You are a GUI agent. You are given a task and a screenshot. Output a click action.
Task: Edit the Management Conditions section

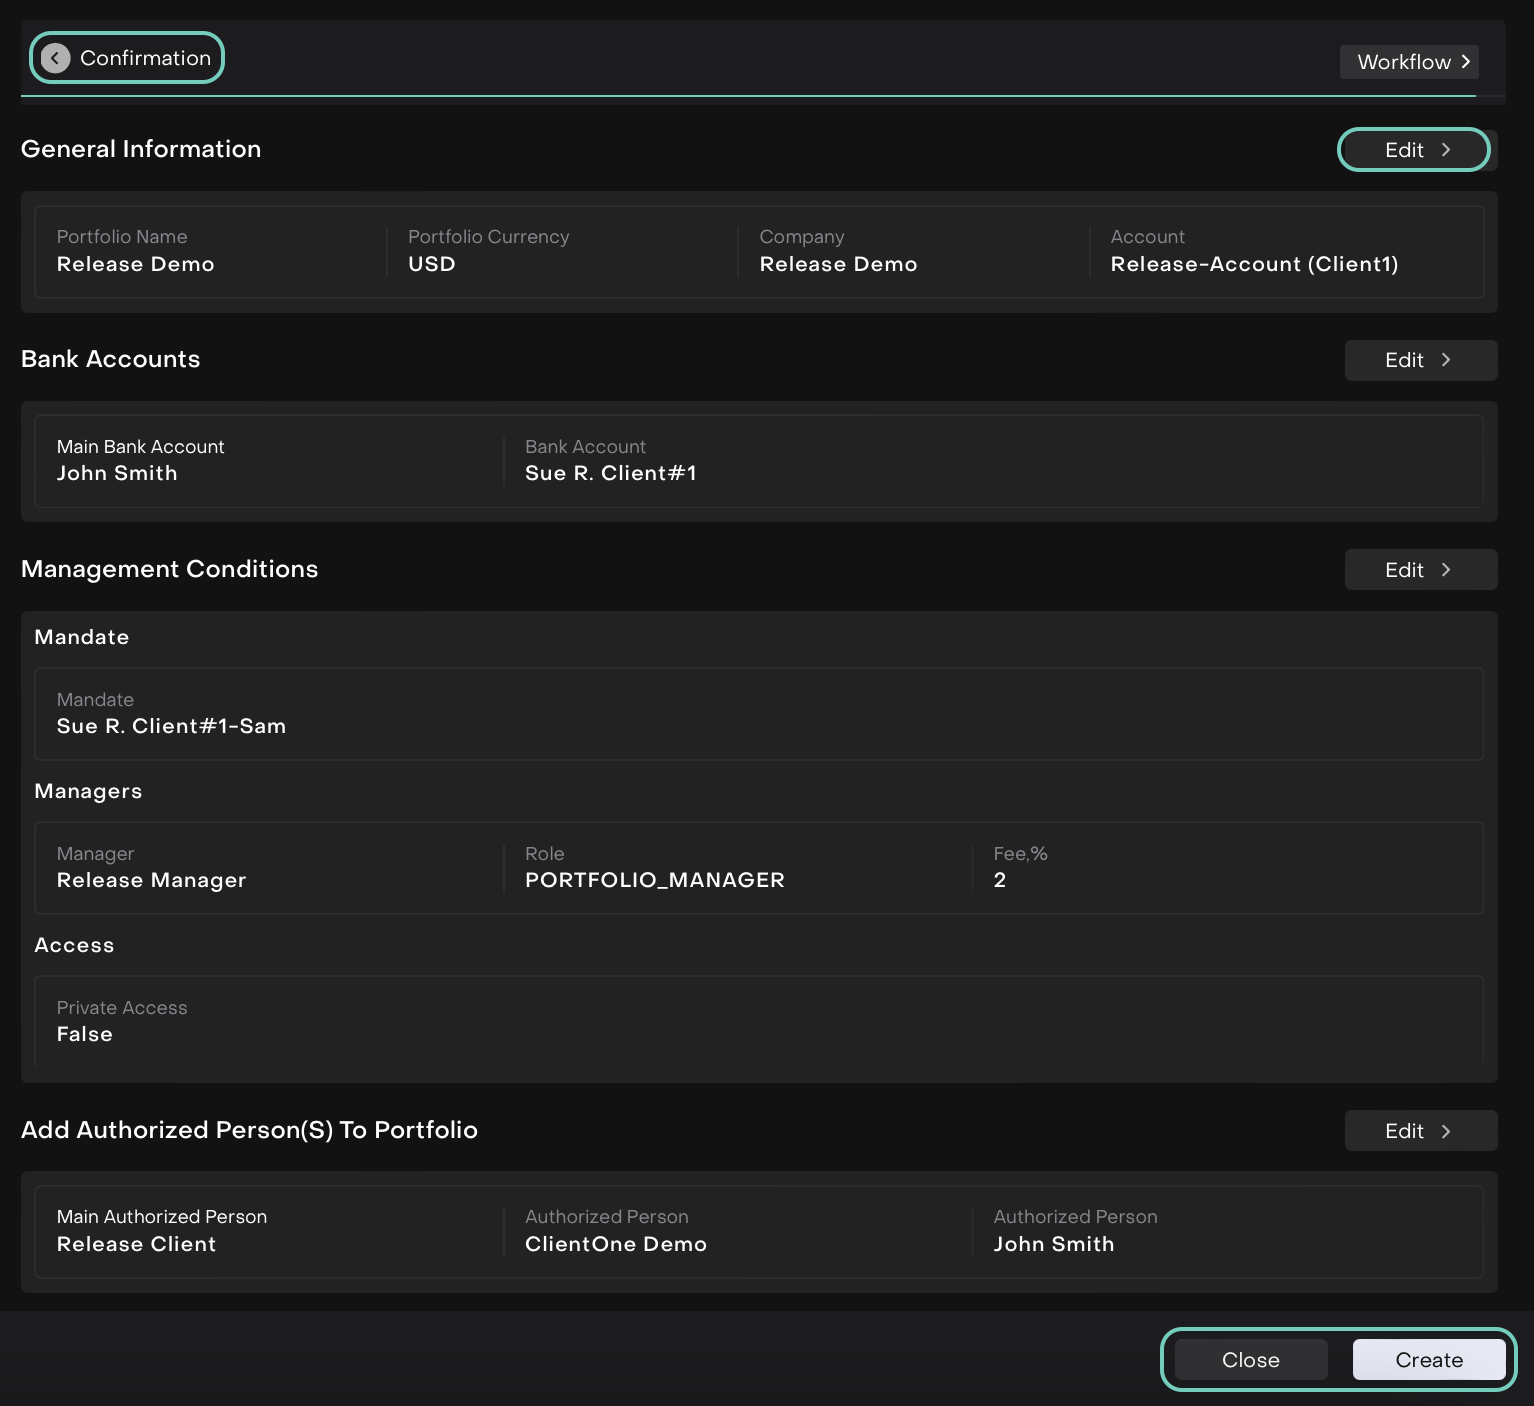click(1419, 570)
